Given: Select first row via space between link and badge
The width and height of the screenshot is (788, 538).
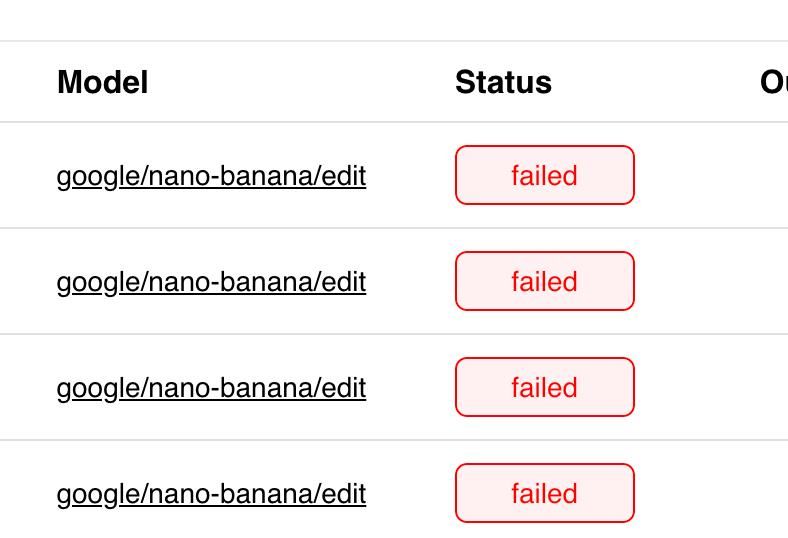Looking at the screenshot, I should tap(410, 176).
